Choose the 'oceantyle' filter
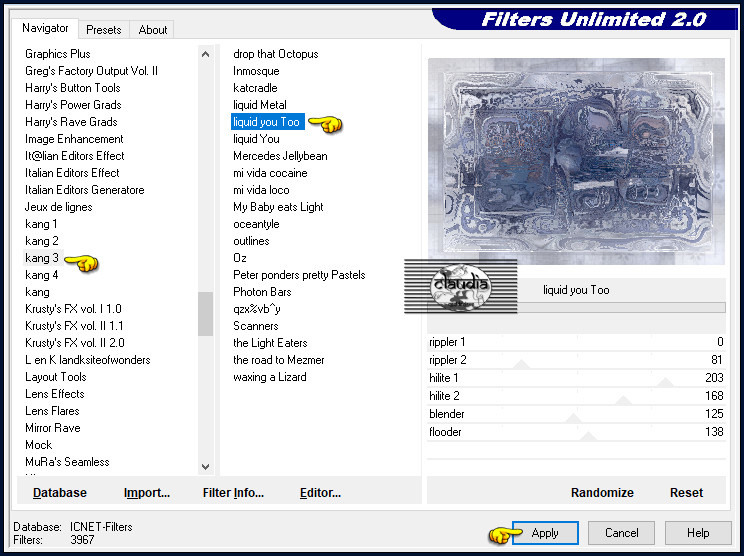The width and height of the screenshot is (744, 556). point(256,224)
